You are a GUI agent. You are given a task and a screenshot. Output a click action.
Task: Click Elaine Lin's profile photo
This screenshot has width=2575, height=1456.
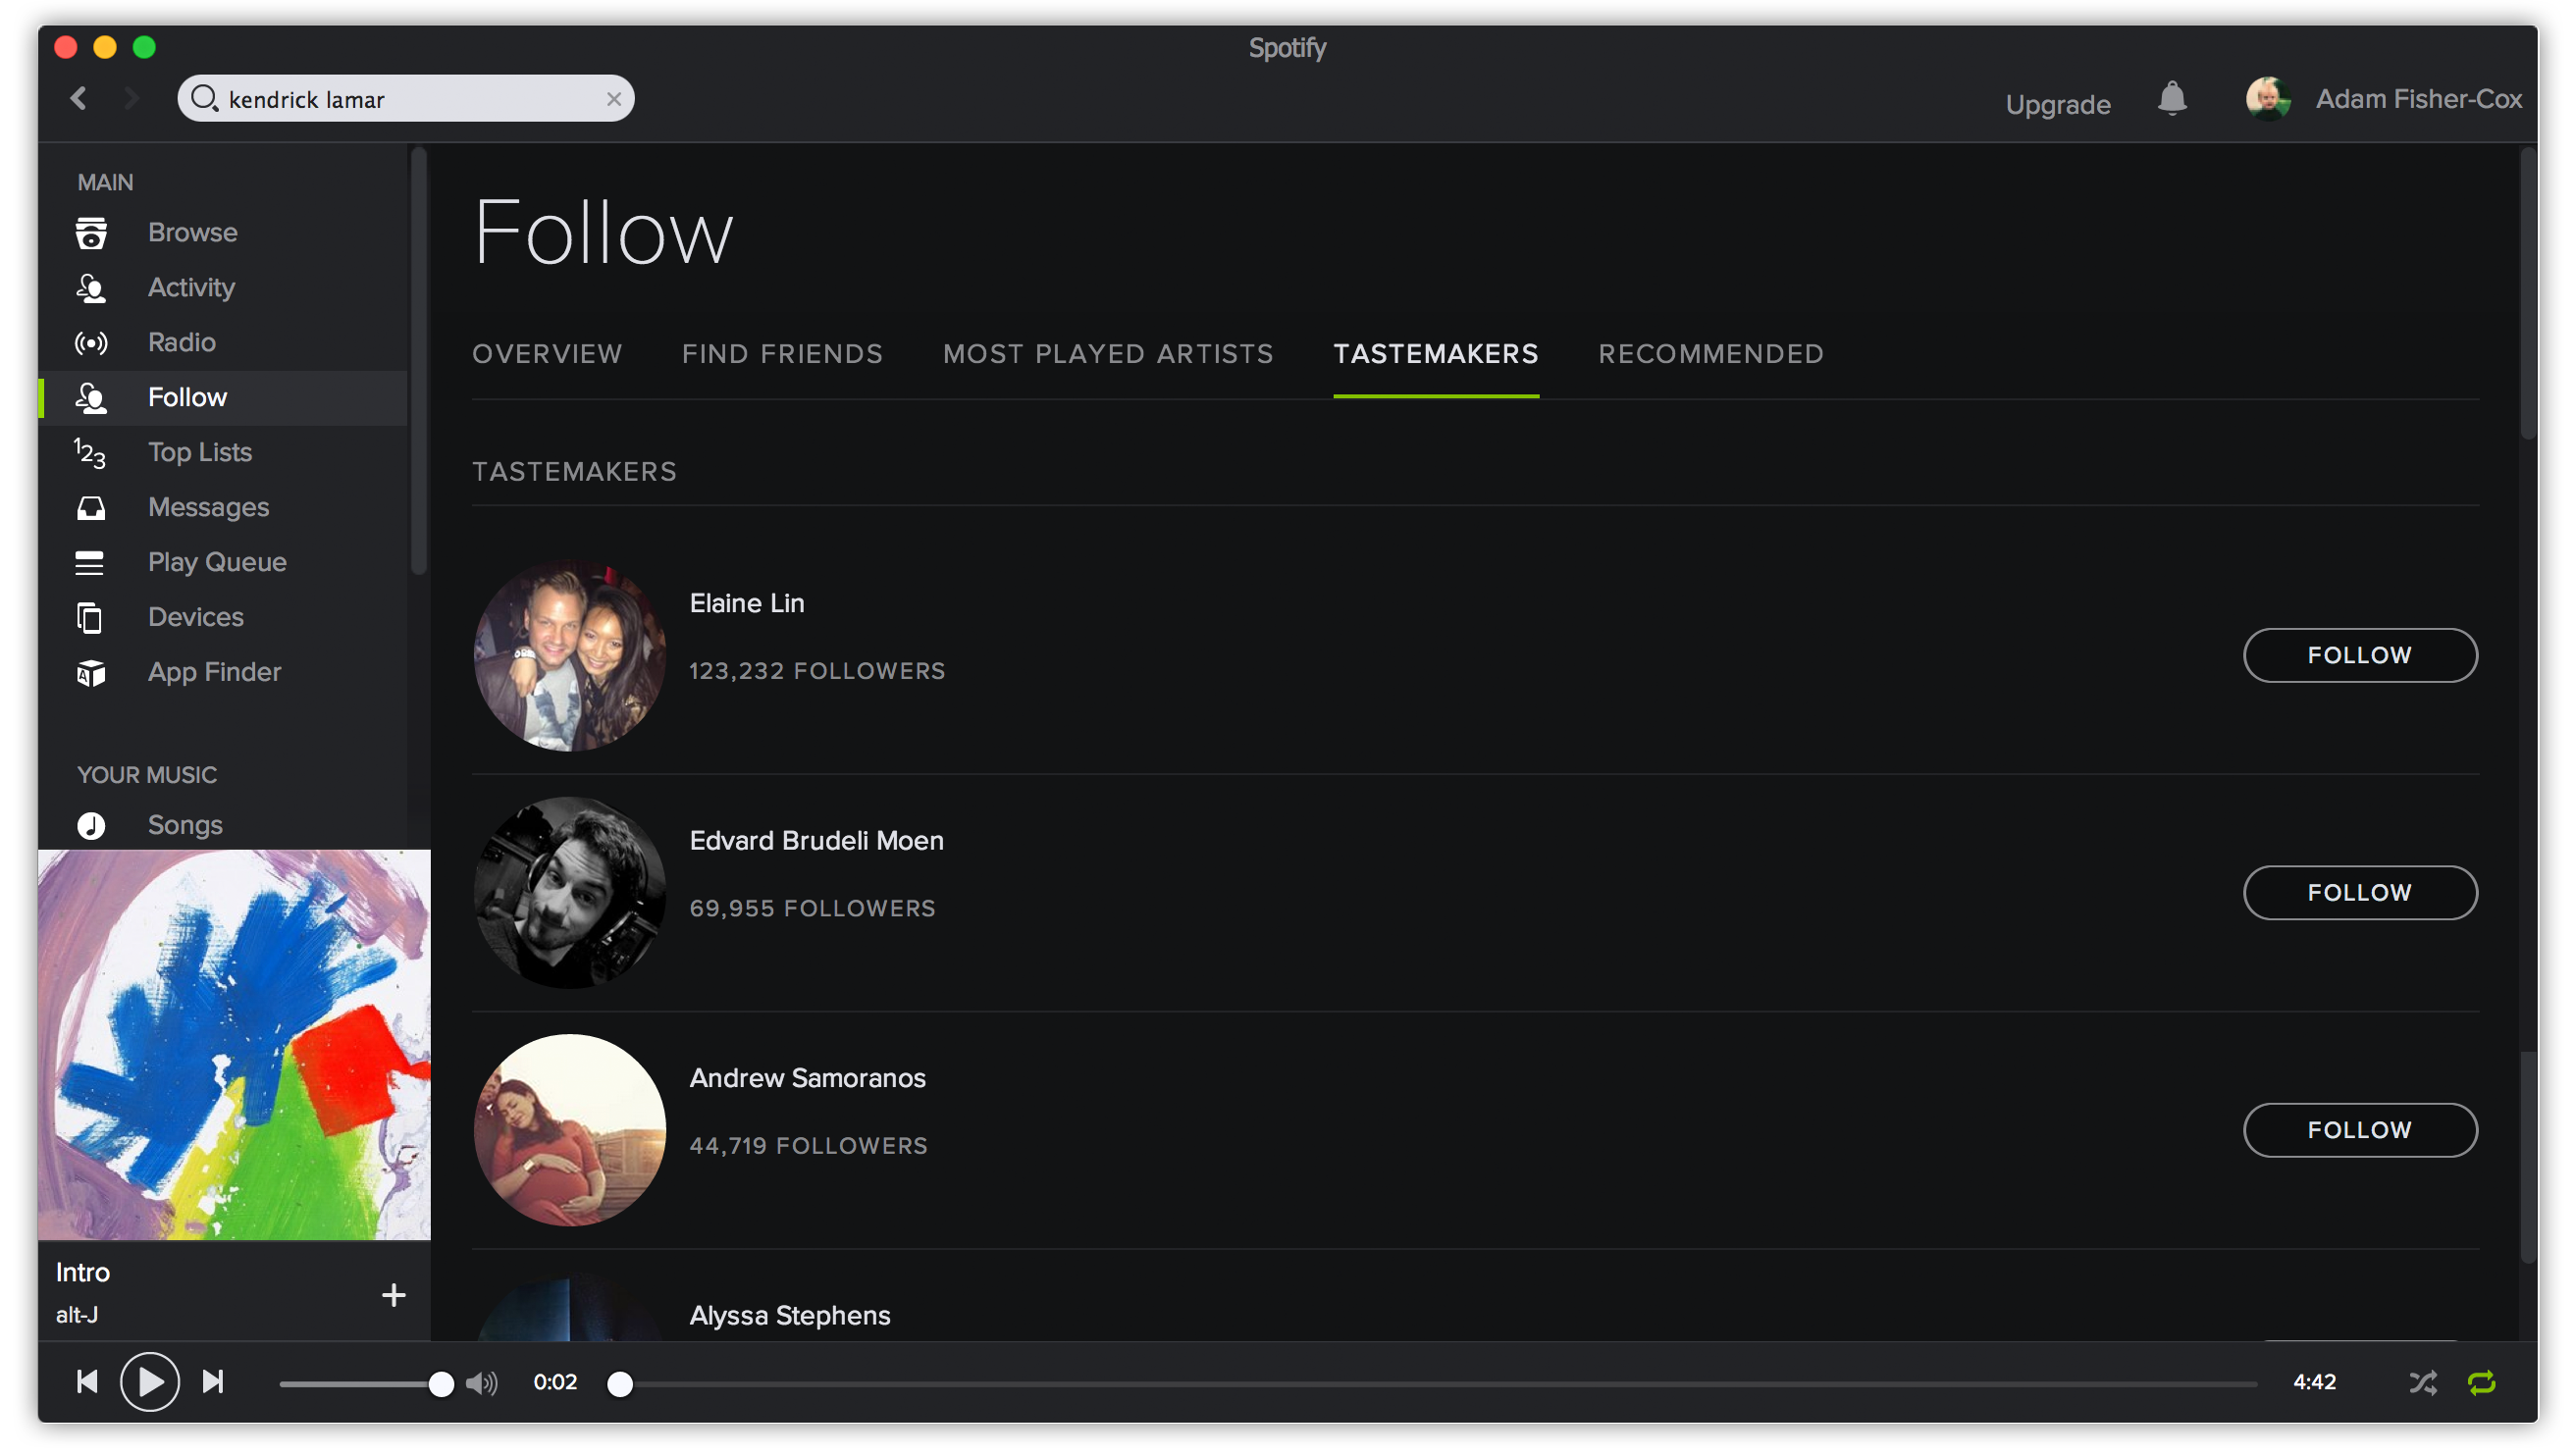[570, 655]
